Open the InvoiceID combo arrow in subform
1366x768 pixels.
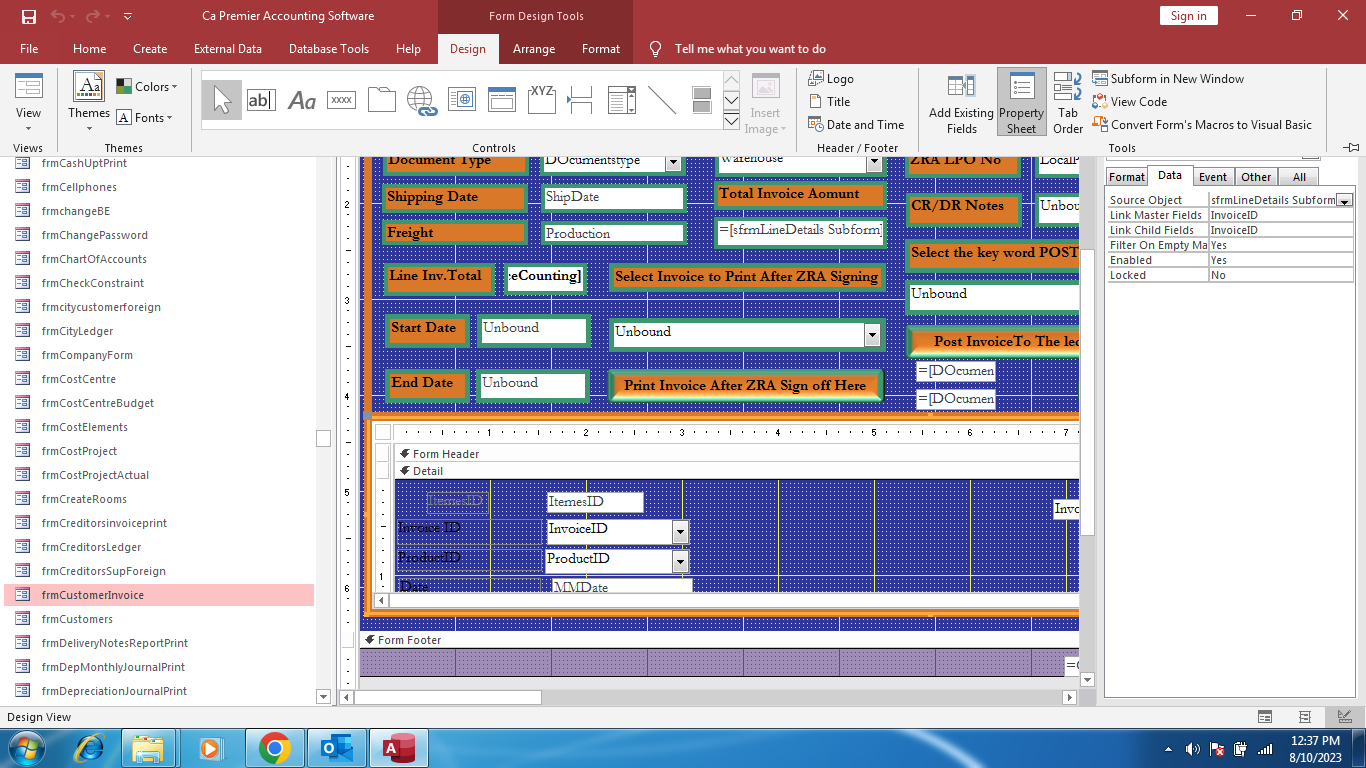point(680,532)
